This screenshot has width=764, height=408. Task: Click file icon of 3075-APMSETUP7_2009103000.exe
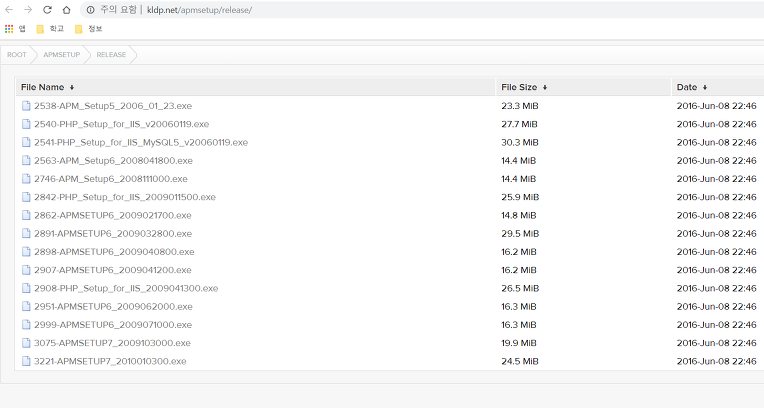pyautogui.click(x=26, y=343)
